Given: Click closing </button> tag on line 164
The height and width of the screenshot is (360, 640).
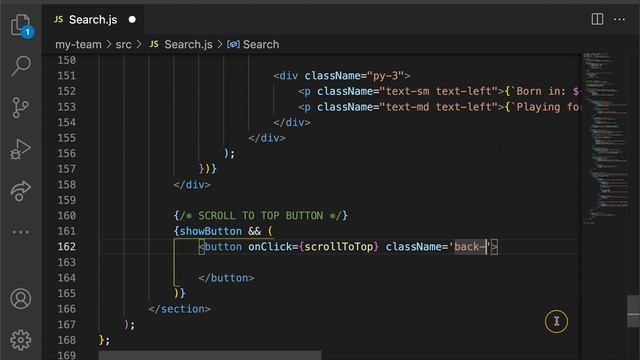Looking at the screenshot, I should (x=227, y=278).
